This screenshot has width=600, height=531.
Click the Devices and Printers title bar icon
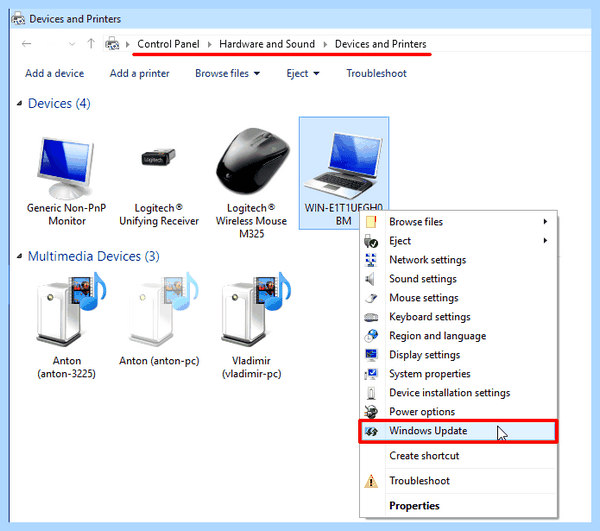click(x=18, y=18)
